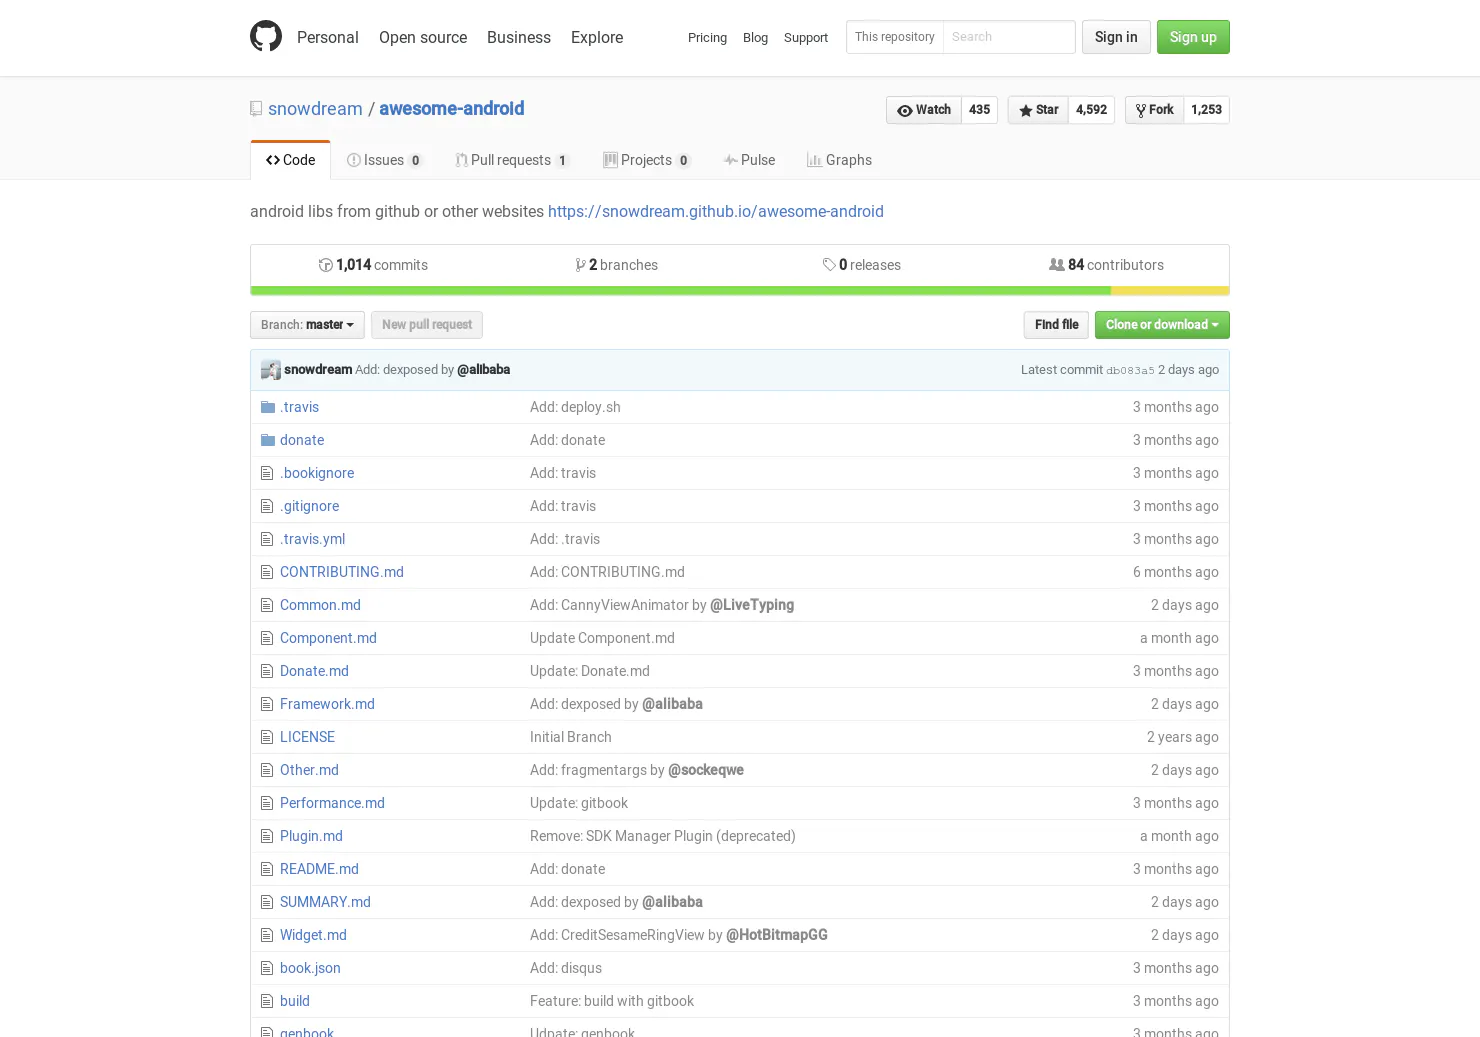Viewport: 1480px width, 1037px height.
Task: Expand the Clone or download dropdown
Action: (x=1162, y=325)
